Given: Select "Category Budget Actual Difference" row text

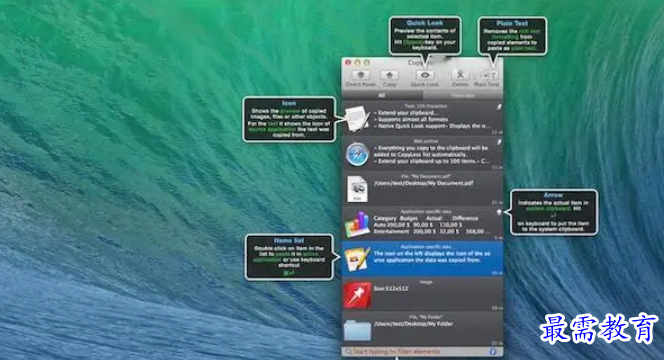Looking at the screenshot, I should tap(426, 218).
